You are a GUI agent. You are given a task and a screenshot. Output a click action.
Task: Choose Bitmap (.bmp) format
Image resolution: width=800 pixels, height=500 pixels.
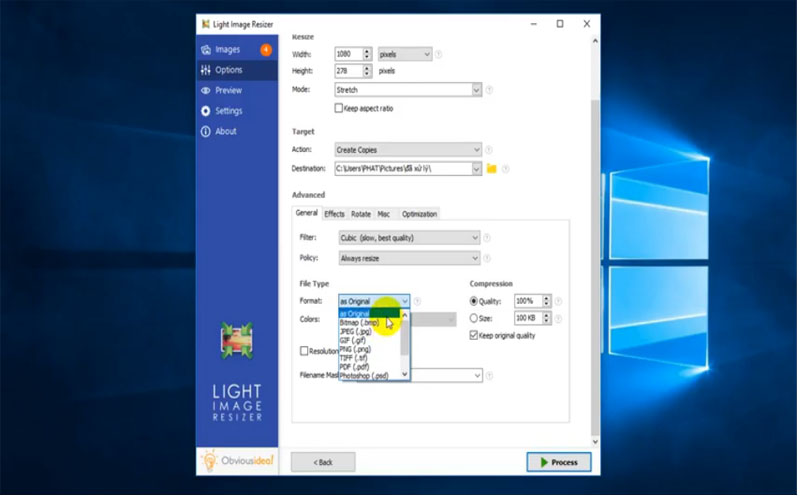pos(370,322)
